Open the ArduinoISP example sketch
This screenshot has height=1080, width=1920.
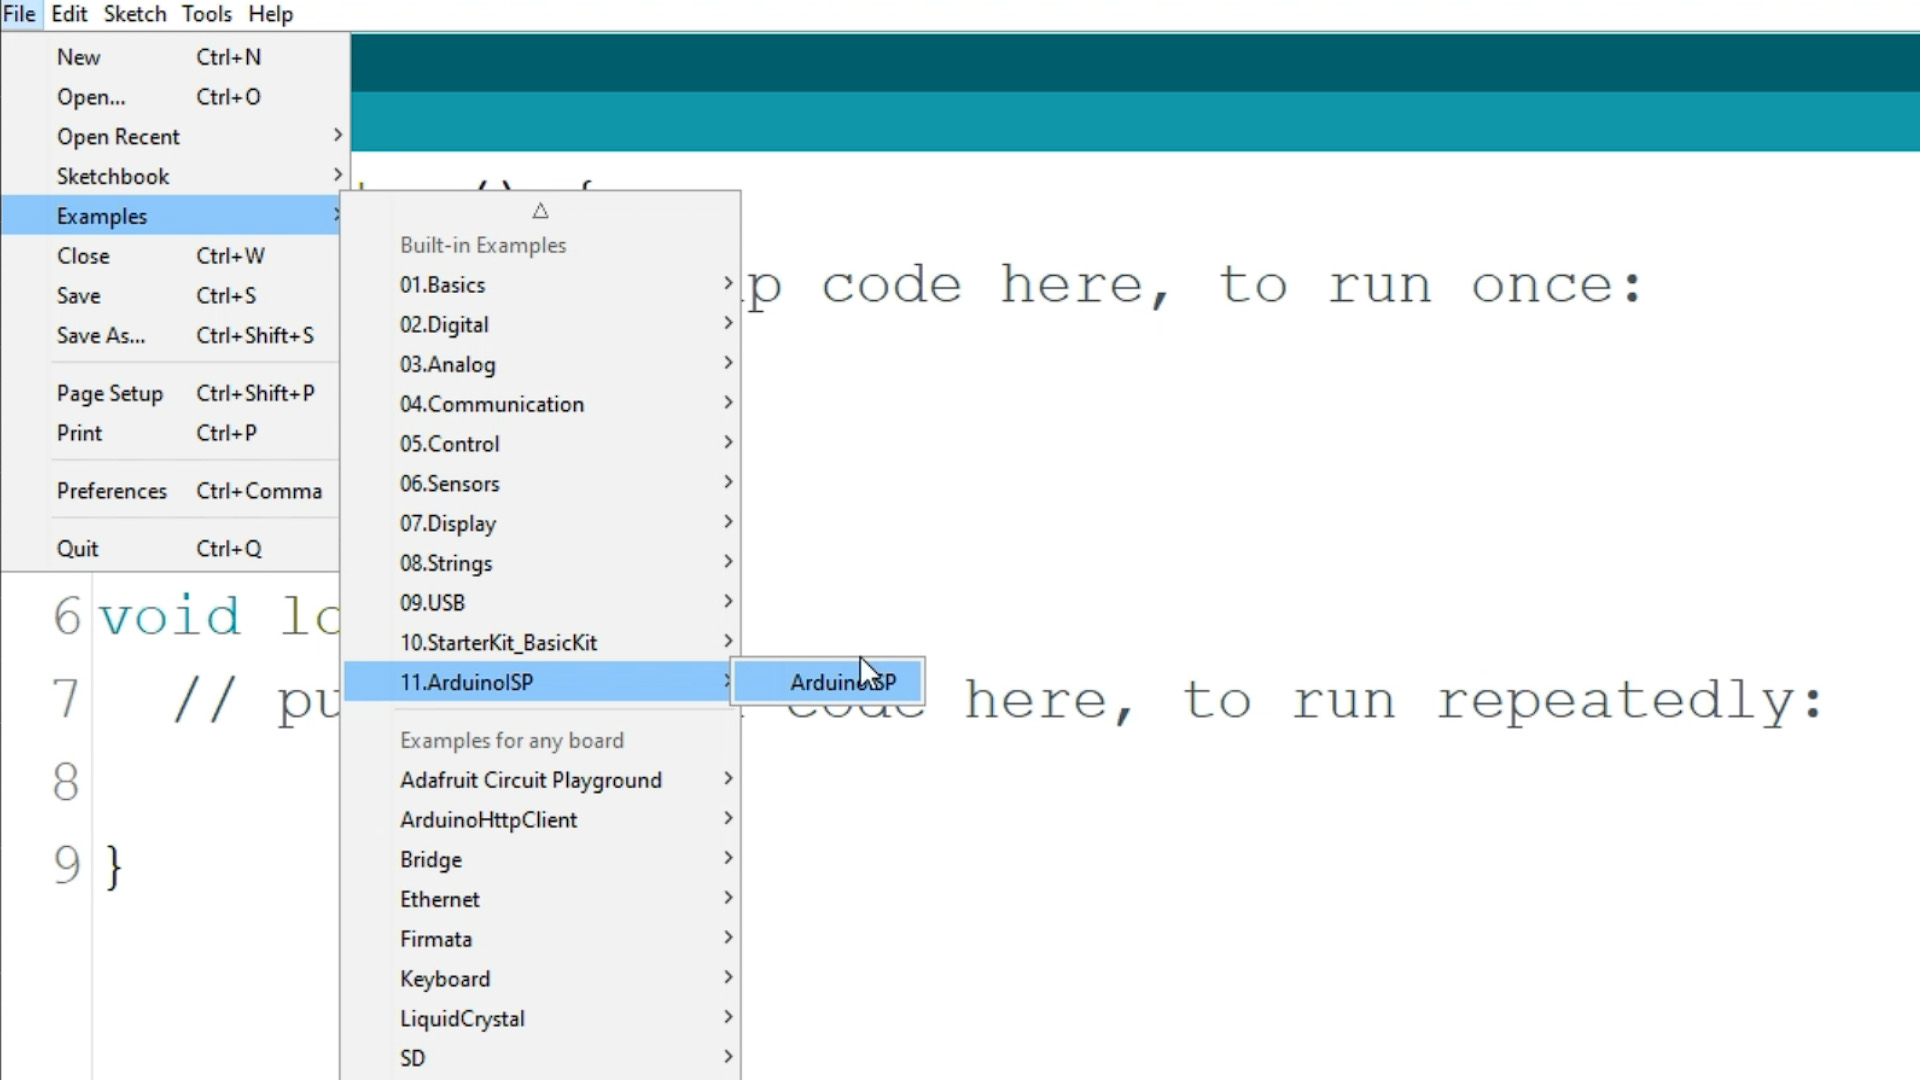pos(829,682)
